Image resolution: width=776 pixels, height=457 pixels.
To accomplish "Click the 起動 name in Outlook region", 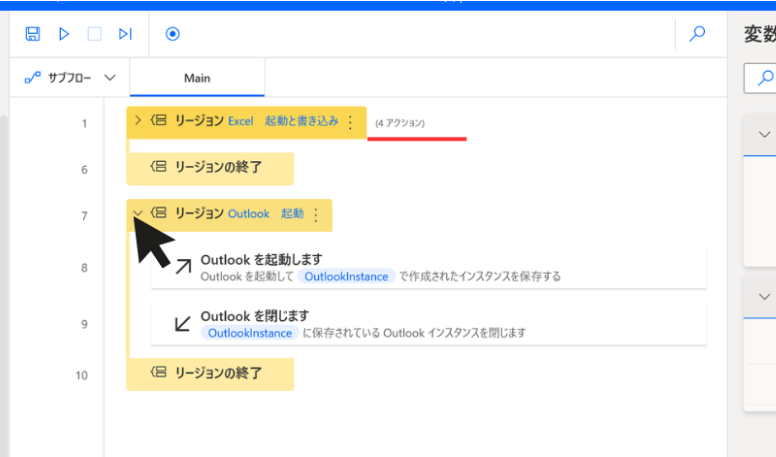I will [x=292, y=213].
